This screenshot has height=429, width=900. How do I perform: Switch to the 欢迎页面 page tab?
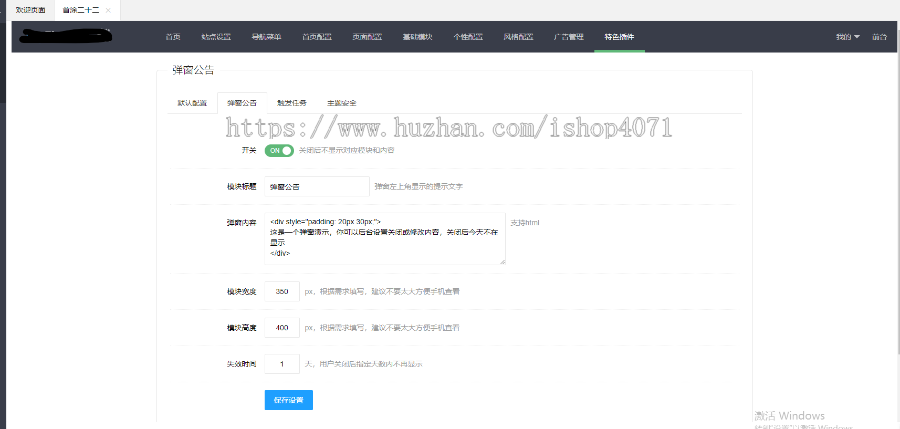point(29,9)
